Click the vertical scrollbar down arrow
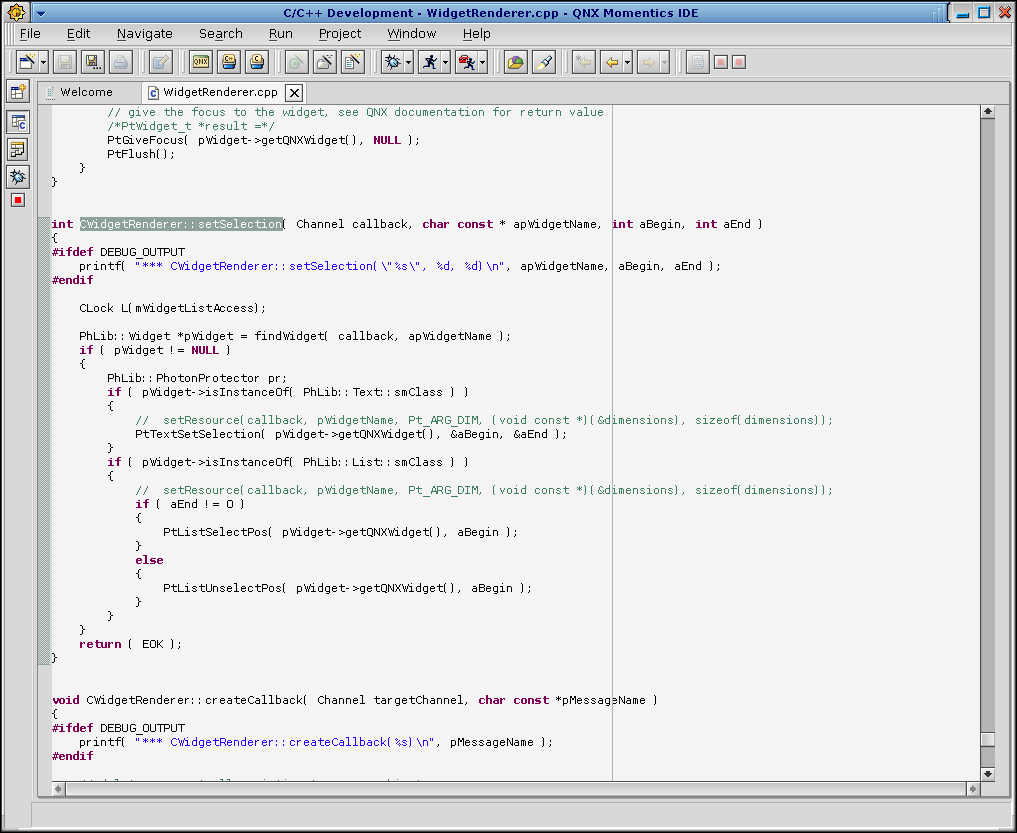1017x833 pixels. pyautogui.click(x=988, y=774)
